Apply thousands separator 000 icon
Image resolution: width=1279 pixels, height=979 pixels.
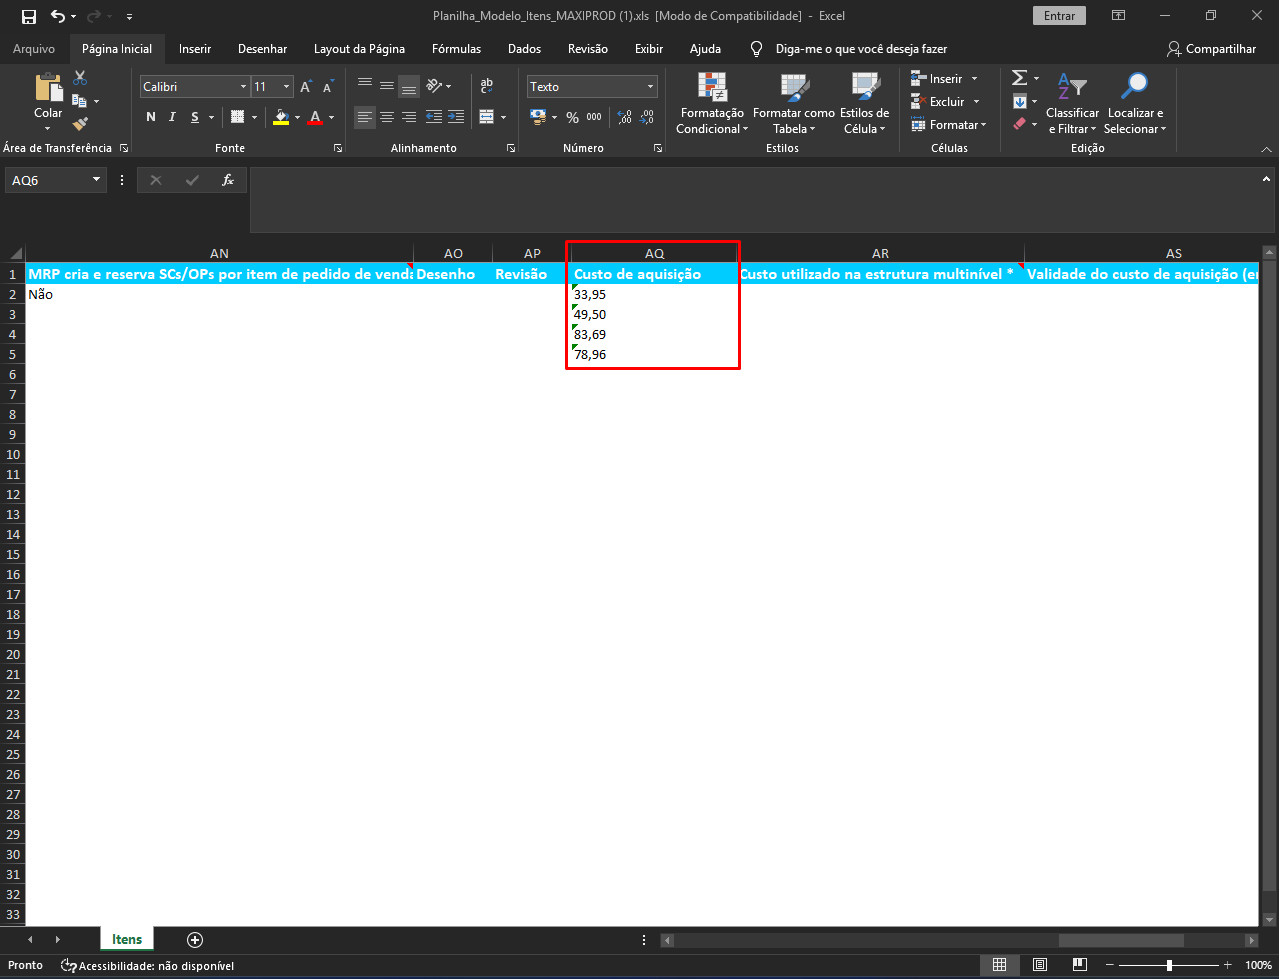click(x=594, y=117)
